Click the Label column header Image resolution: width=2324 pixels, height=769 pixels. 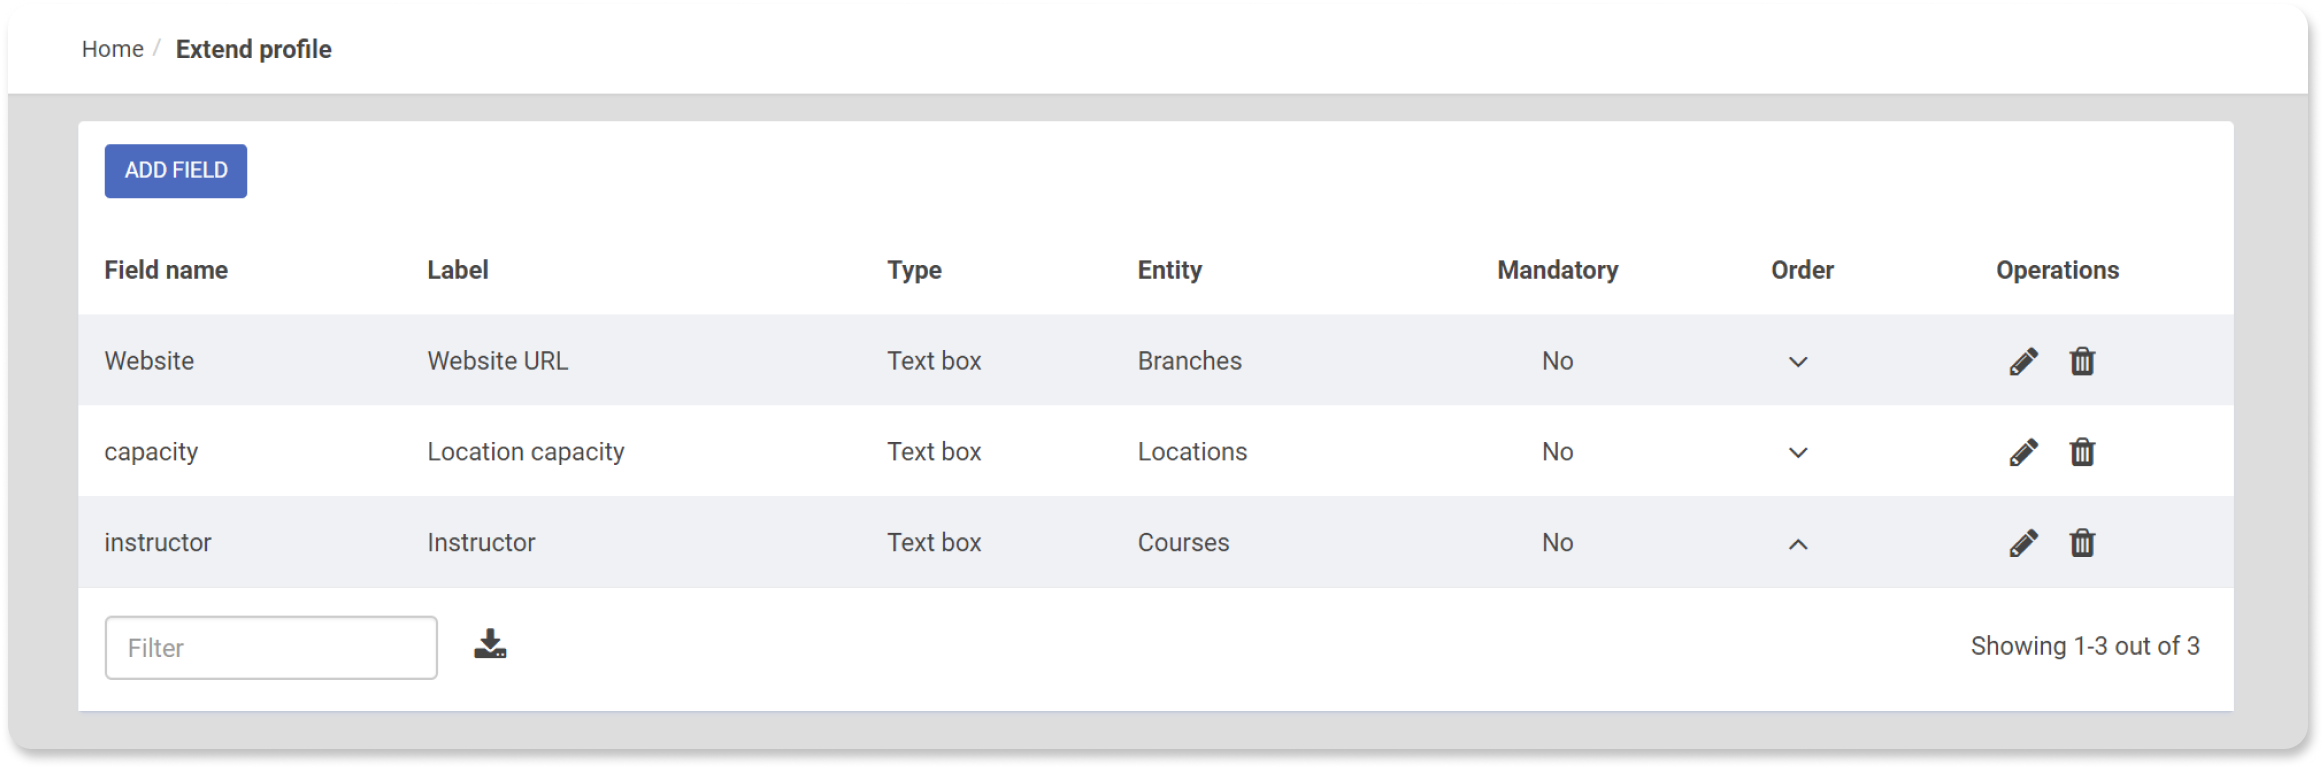click(458, 270)
